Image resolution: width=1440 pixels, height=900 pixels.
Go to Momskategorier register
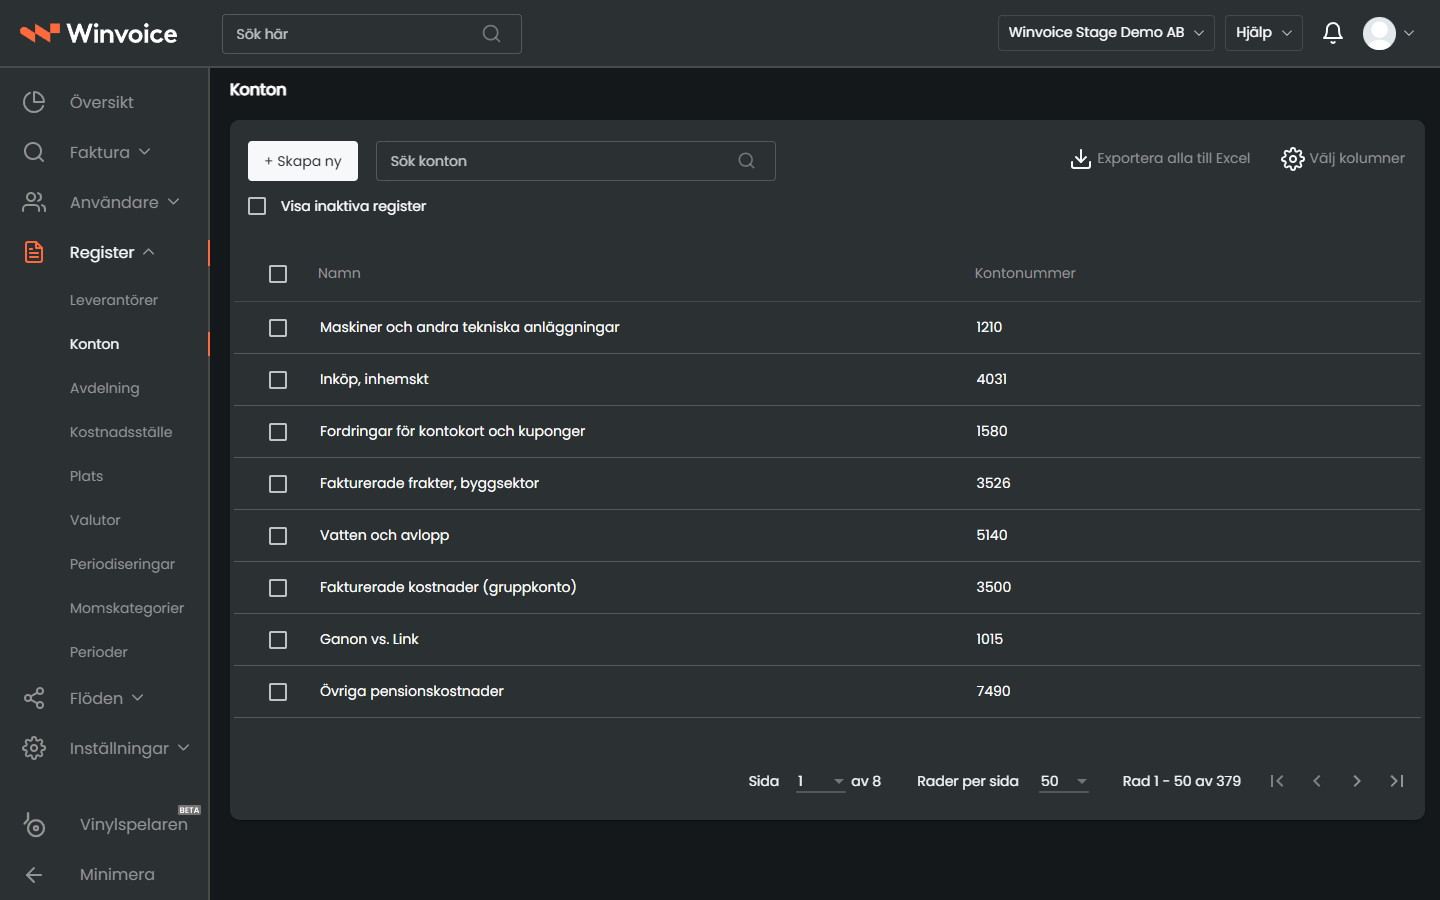(127, 608)
